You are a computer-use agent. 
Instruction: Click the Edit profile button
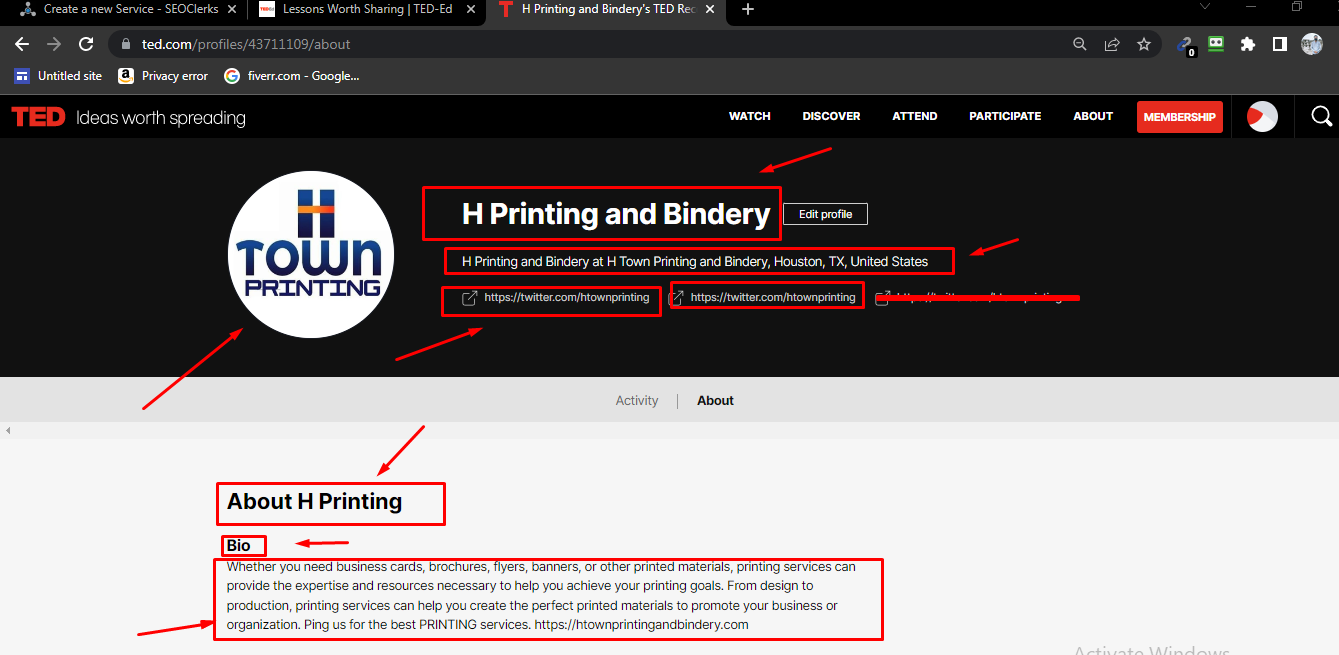825,214
